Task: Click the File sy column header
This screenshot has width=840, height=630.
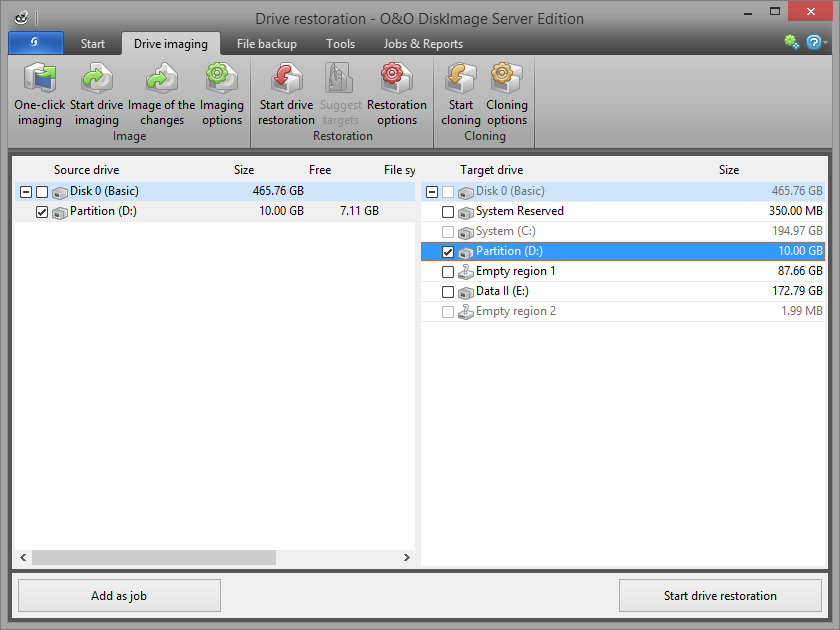Action: pyautogui.click(x=399, y=170)
